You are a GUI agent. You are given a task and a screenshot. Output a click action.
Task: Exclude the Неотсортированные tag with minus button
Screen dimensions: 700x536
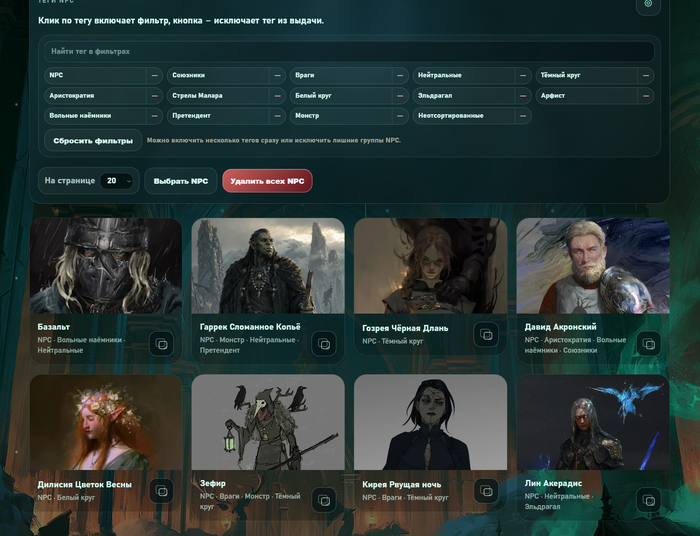(x=523, y=116)
